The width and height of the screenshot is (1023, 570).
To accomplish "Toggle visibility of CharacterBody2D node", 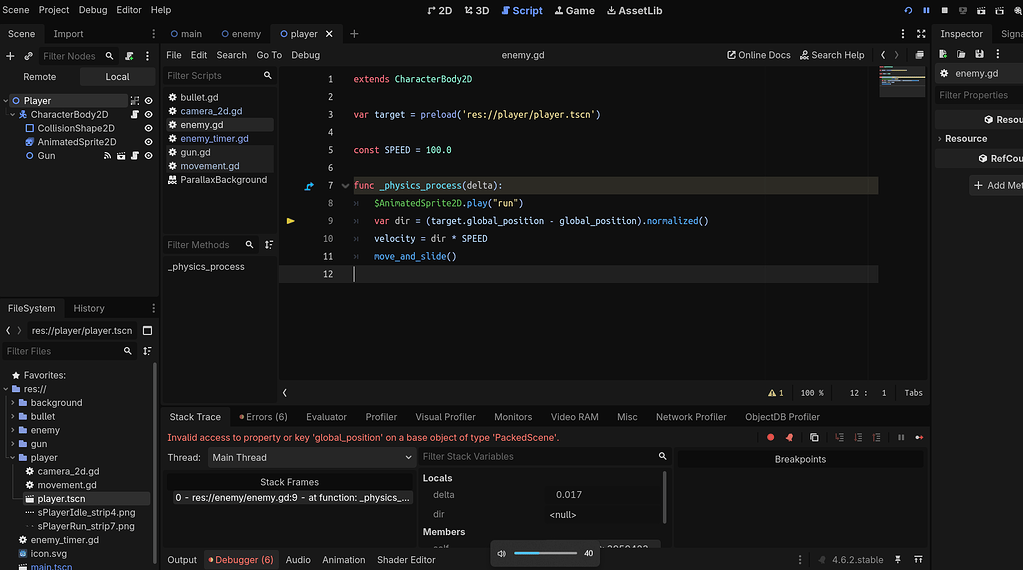I will pyautogui.click(x=148, y=114).
